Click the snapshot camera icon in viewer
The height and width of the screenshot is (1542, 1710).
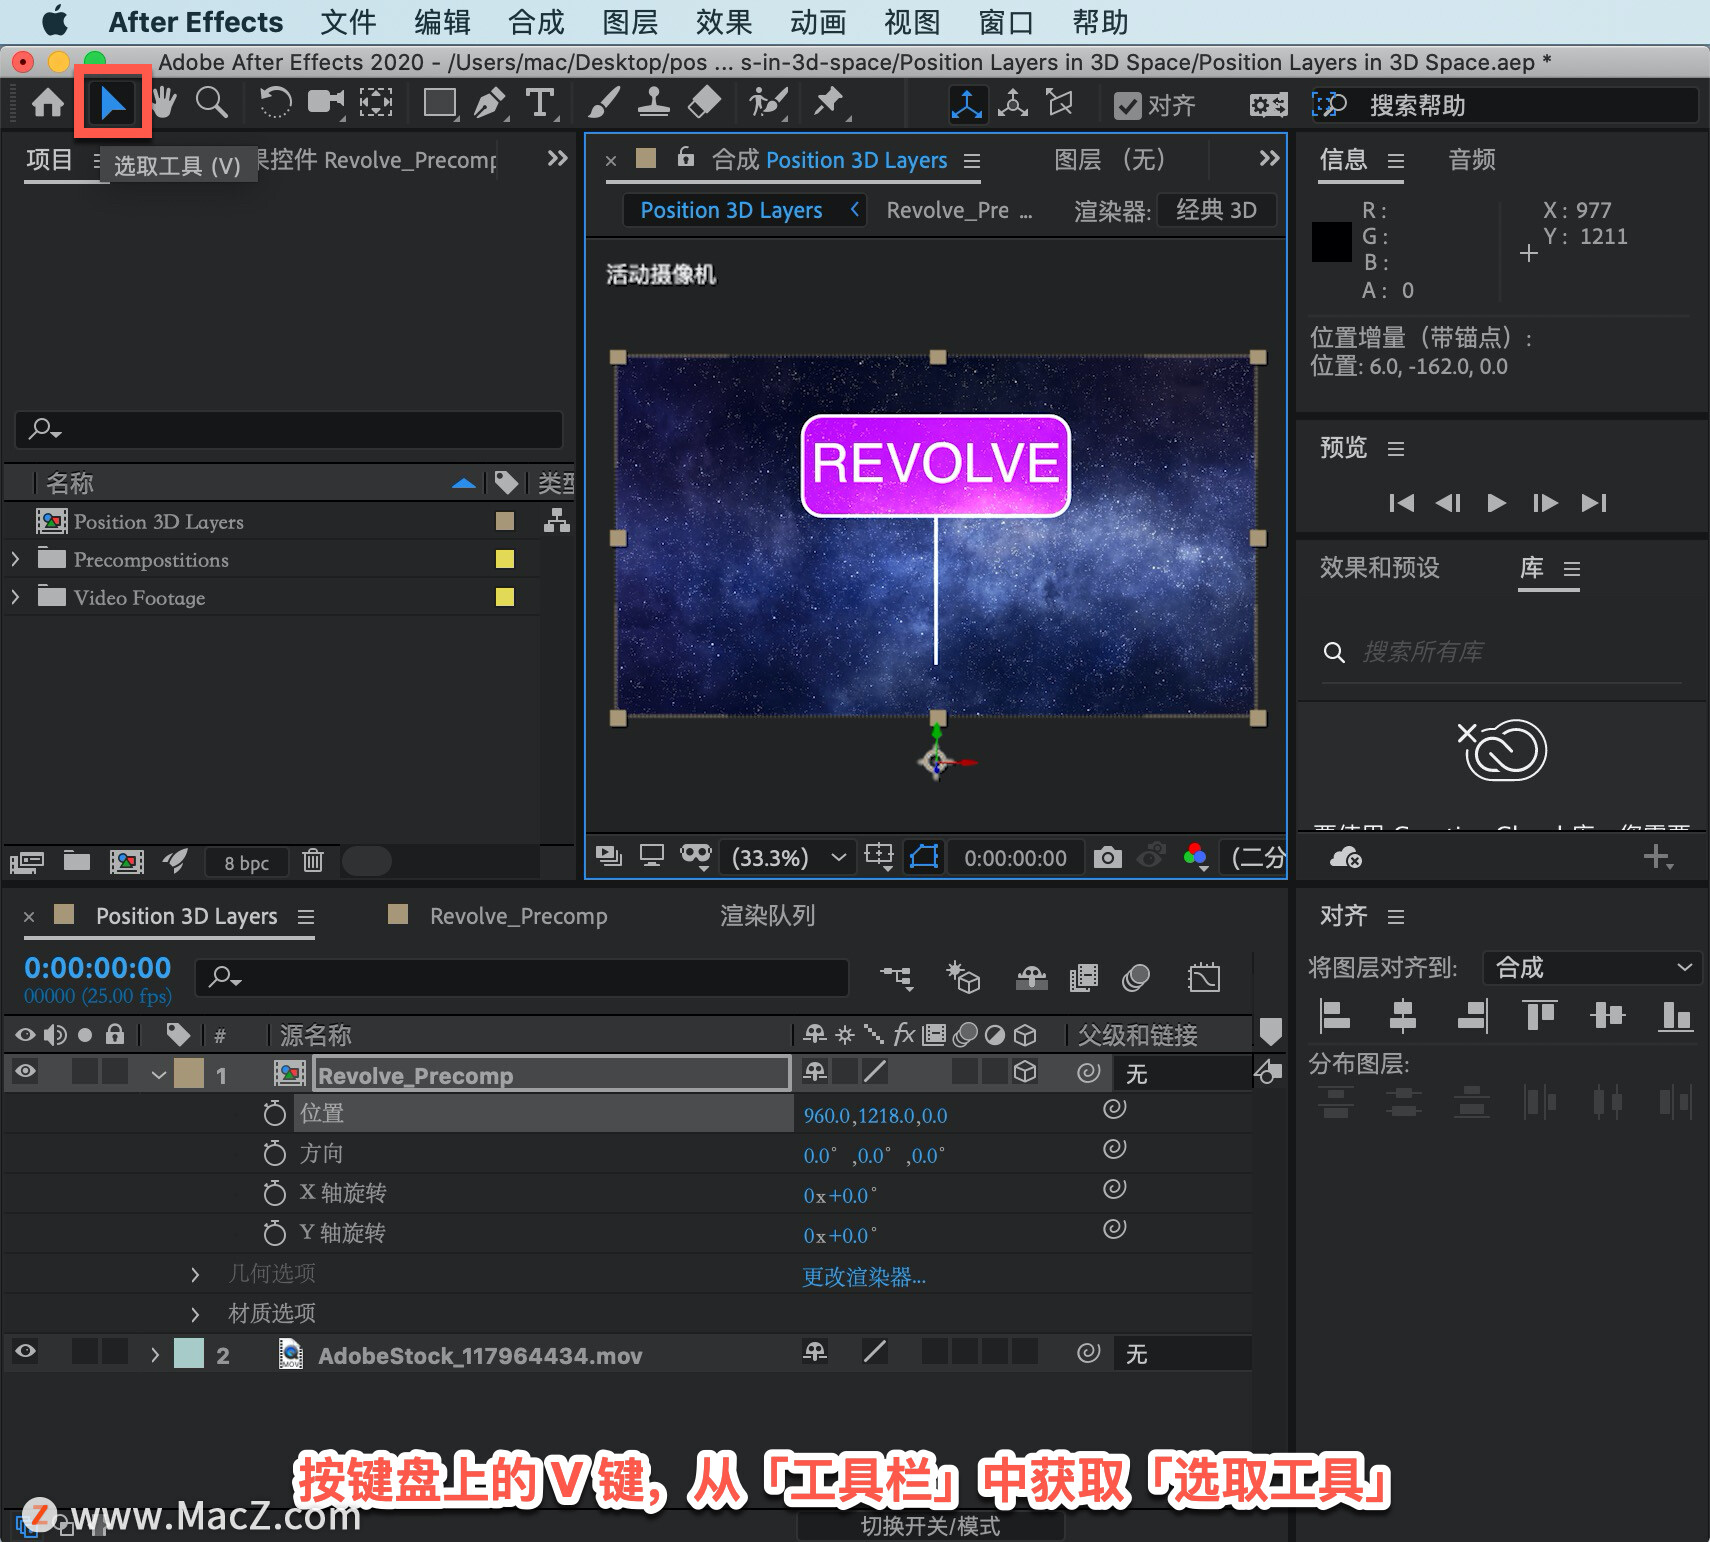pyautogui.click(x=1107, y=857)
